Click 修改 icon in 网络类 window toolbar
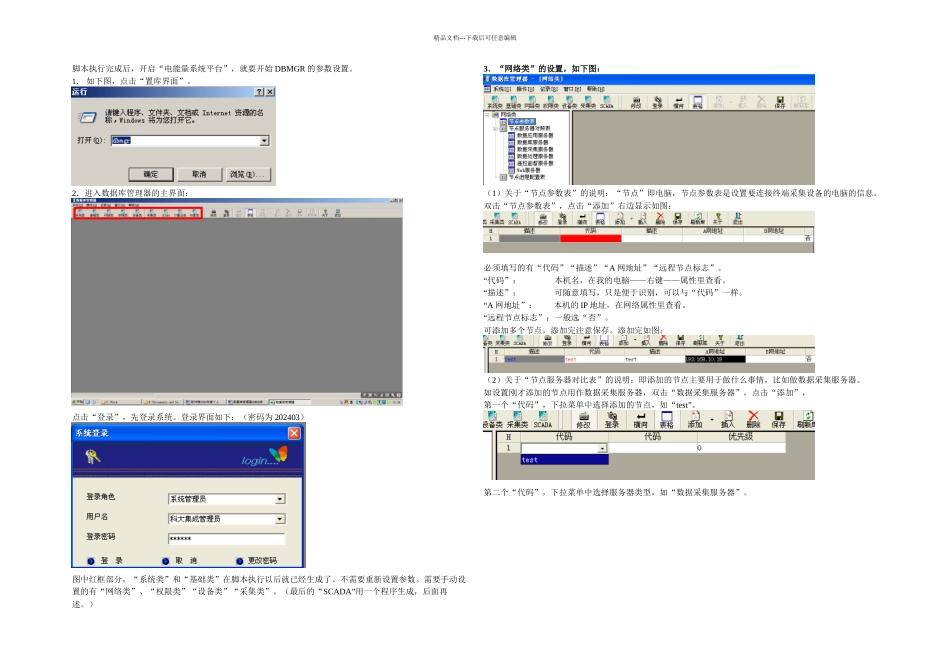 point(636,102)
